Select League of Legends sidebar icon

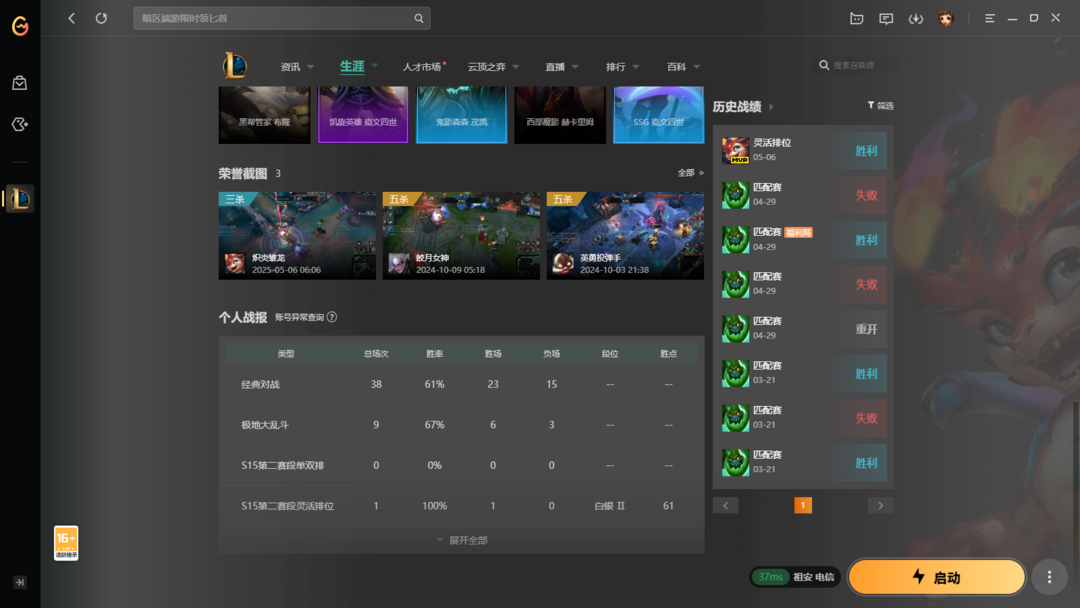point(20,199)
